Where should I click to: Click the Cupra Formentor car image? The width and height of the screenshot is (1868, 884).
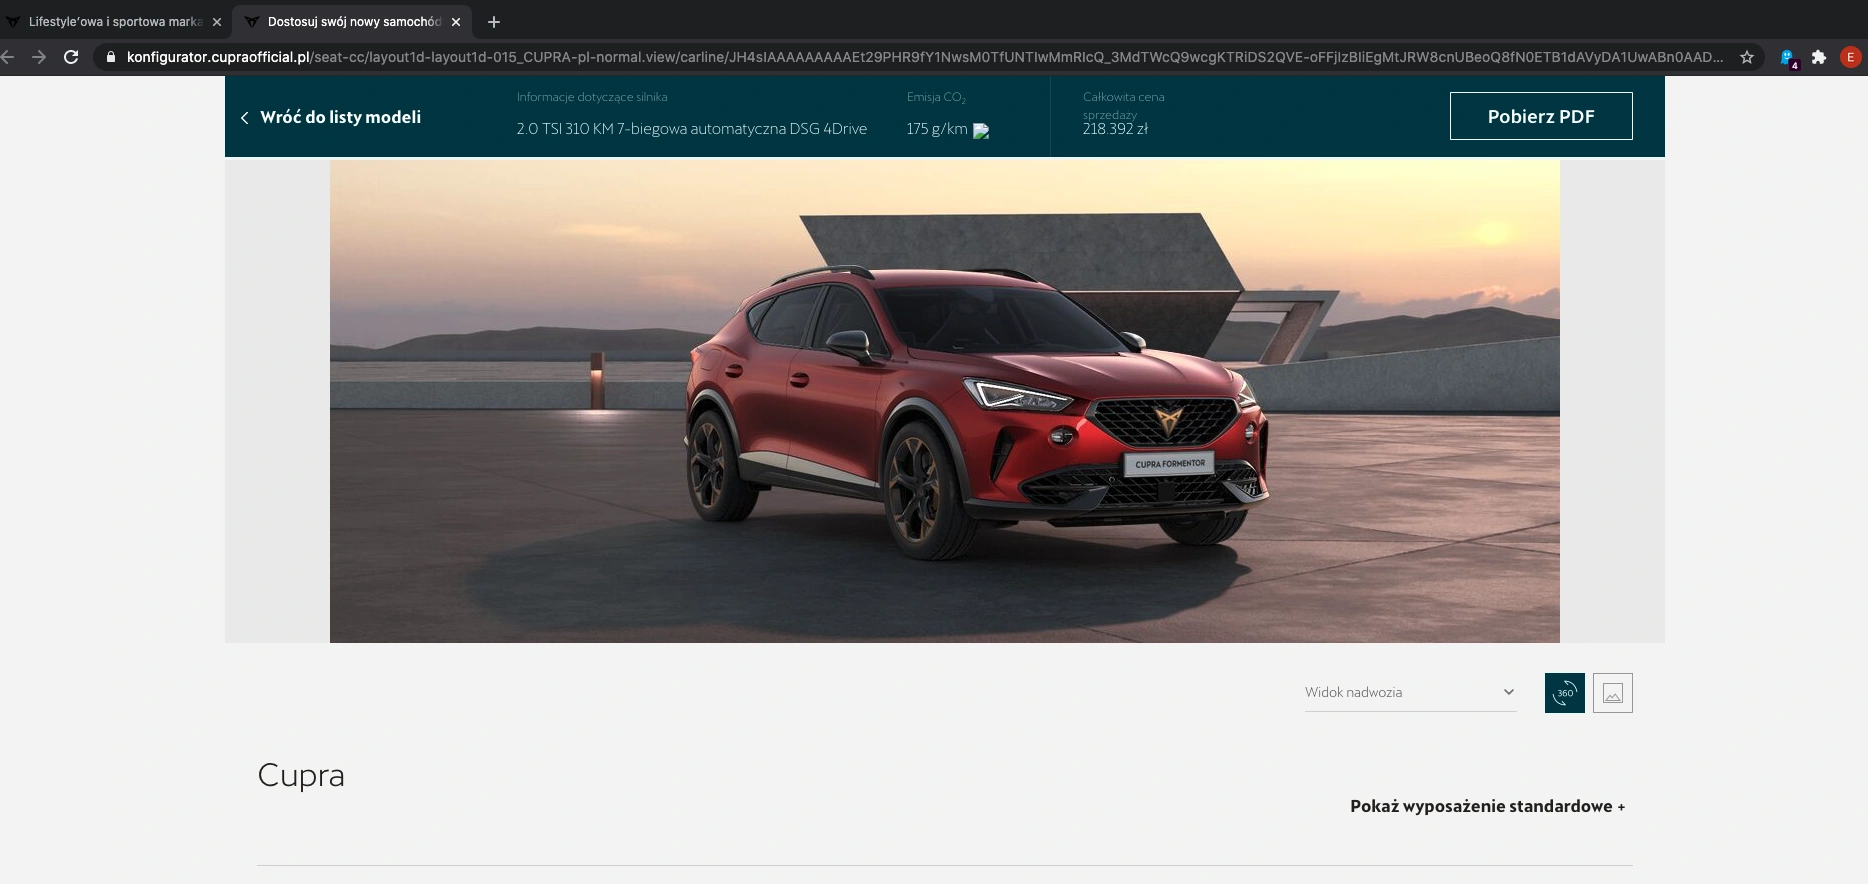click(945, 401)
